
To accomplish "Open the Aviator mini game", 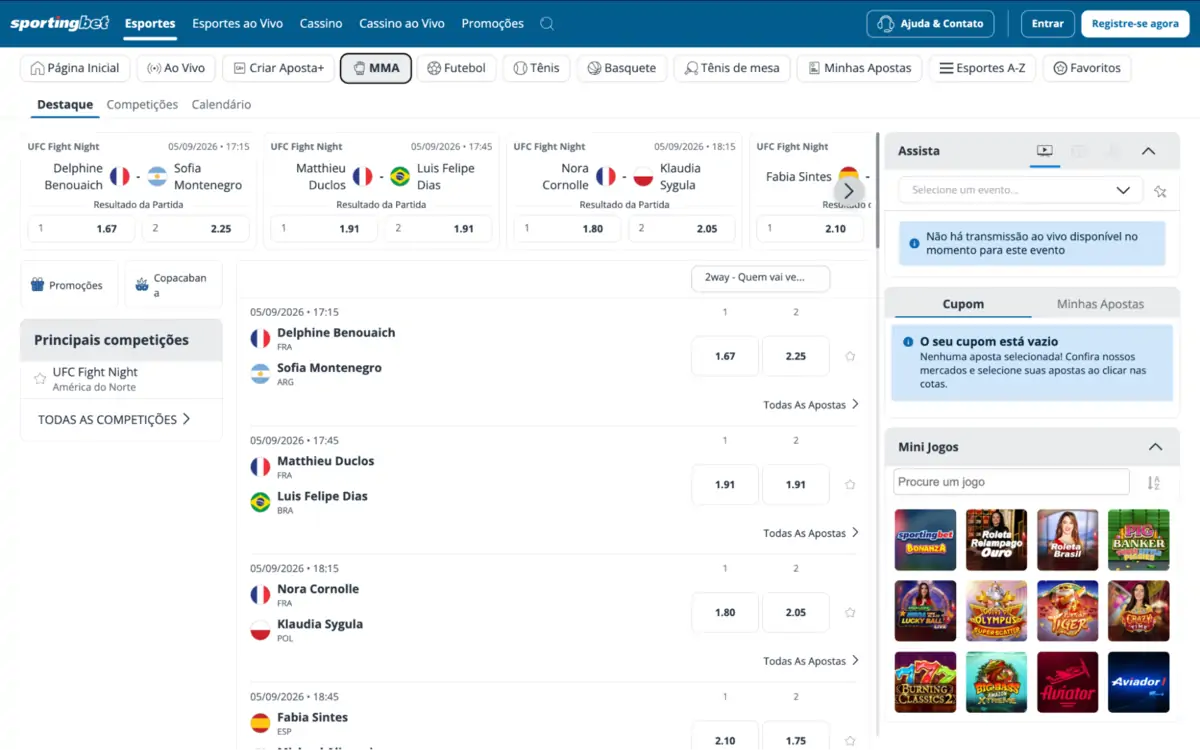I will pyautogui.click(x=1067, y=682).
